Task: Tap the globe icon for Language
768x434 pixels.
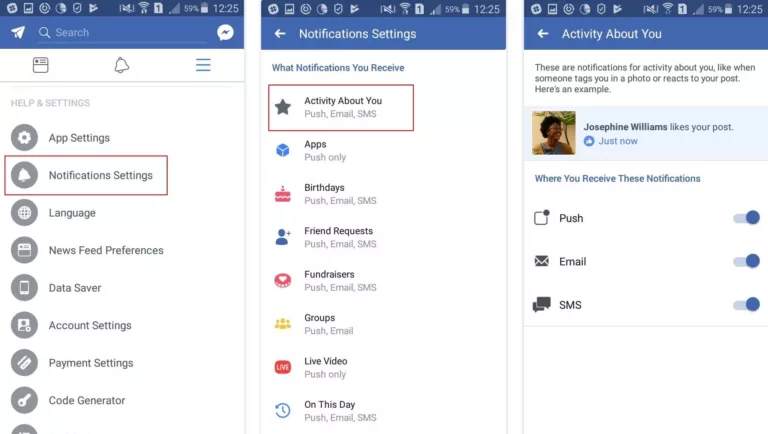Action: click(x=24, y=213)
